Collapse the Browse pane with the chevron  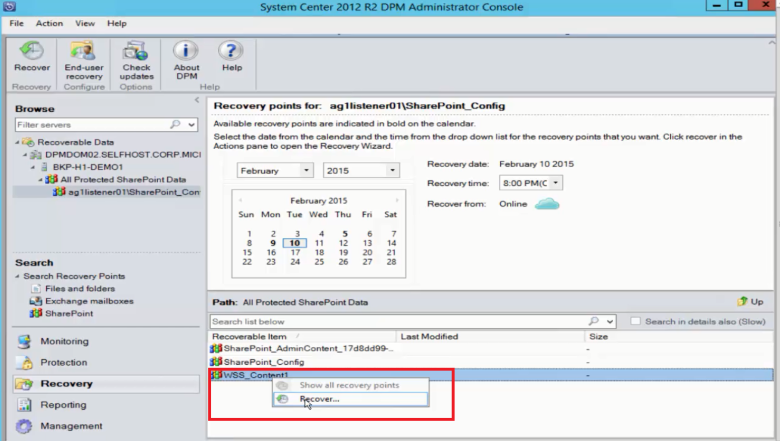[x=197, y=100]
